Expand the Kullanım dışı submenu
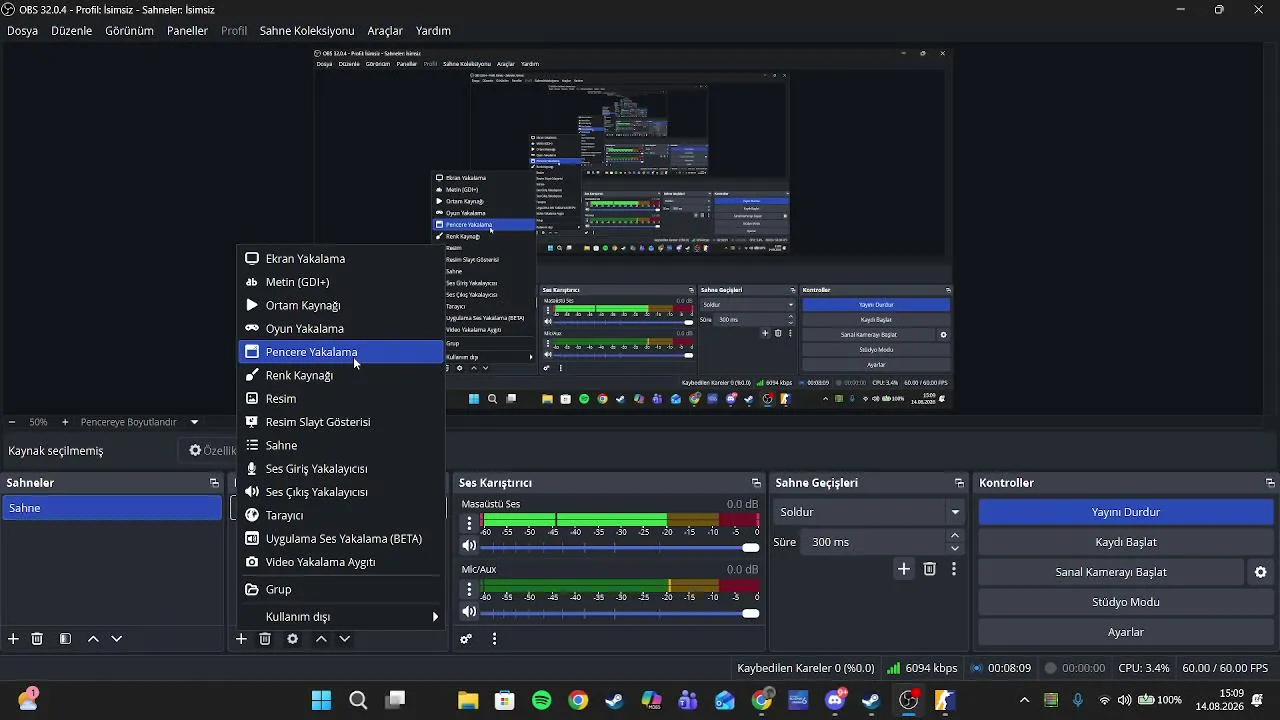 pos(340,617)
